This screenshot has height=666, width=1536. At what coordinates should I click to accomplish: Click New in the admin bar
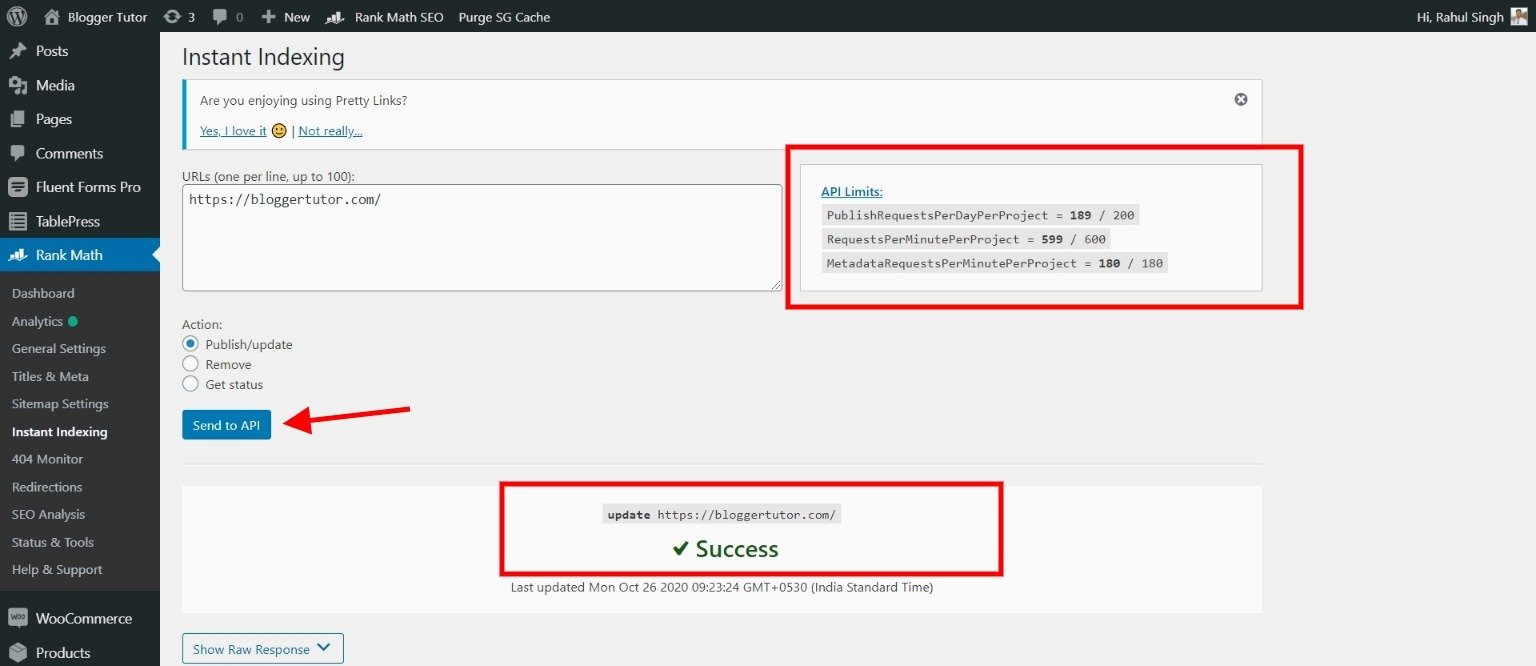297,17
